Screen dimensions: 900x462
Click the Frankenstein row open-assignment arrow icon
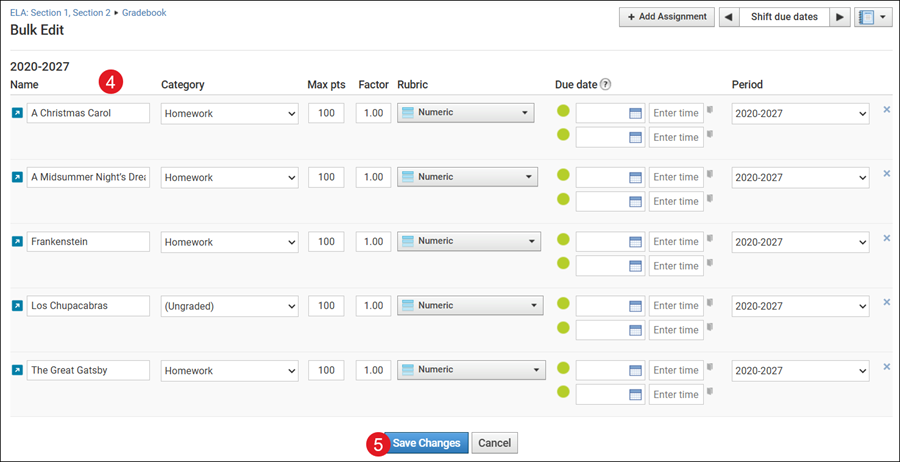coord(17,242)
